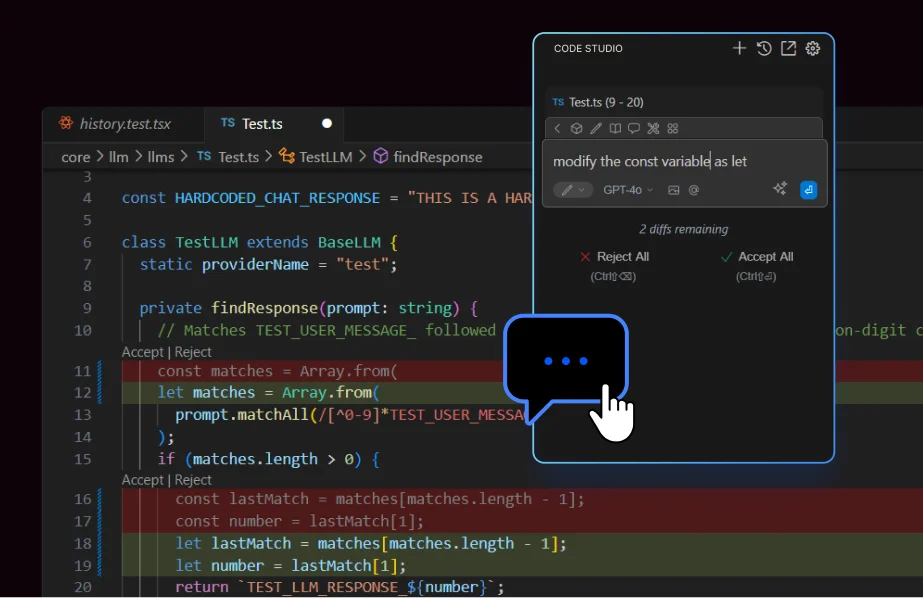This screenshot has width=923, height=598.
Task: Click the open-in-new-window icon
Action: click(x=788, y=48)
